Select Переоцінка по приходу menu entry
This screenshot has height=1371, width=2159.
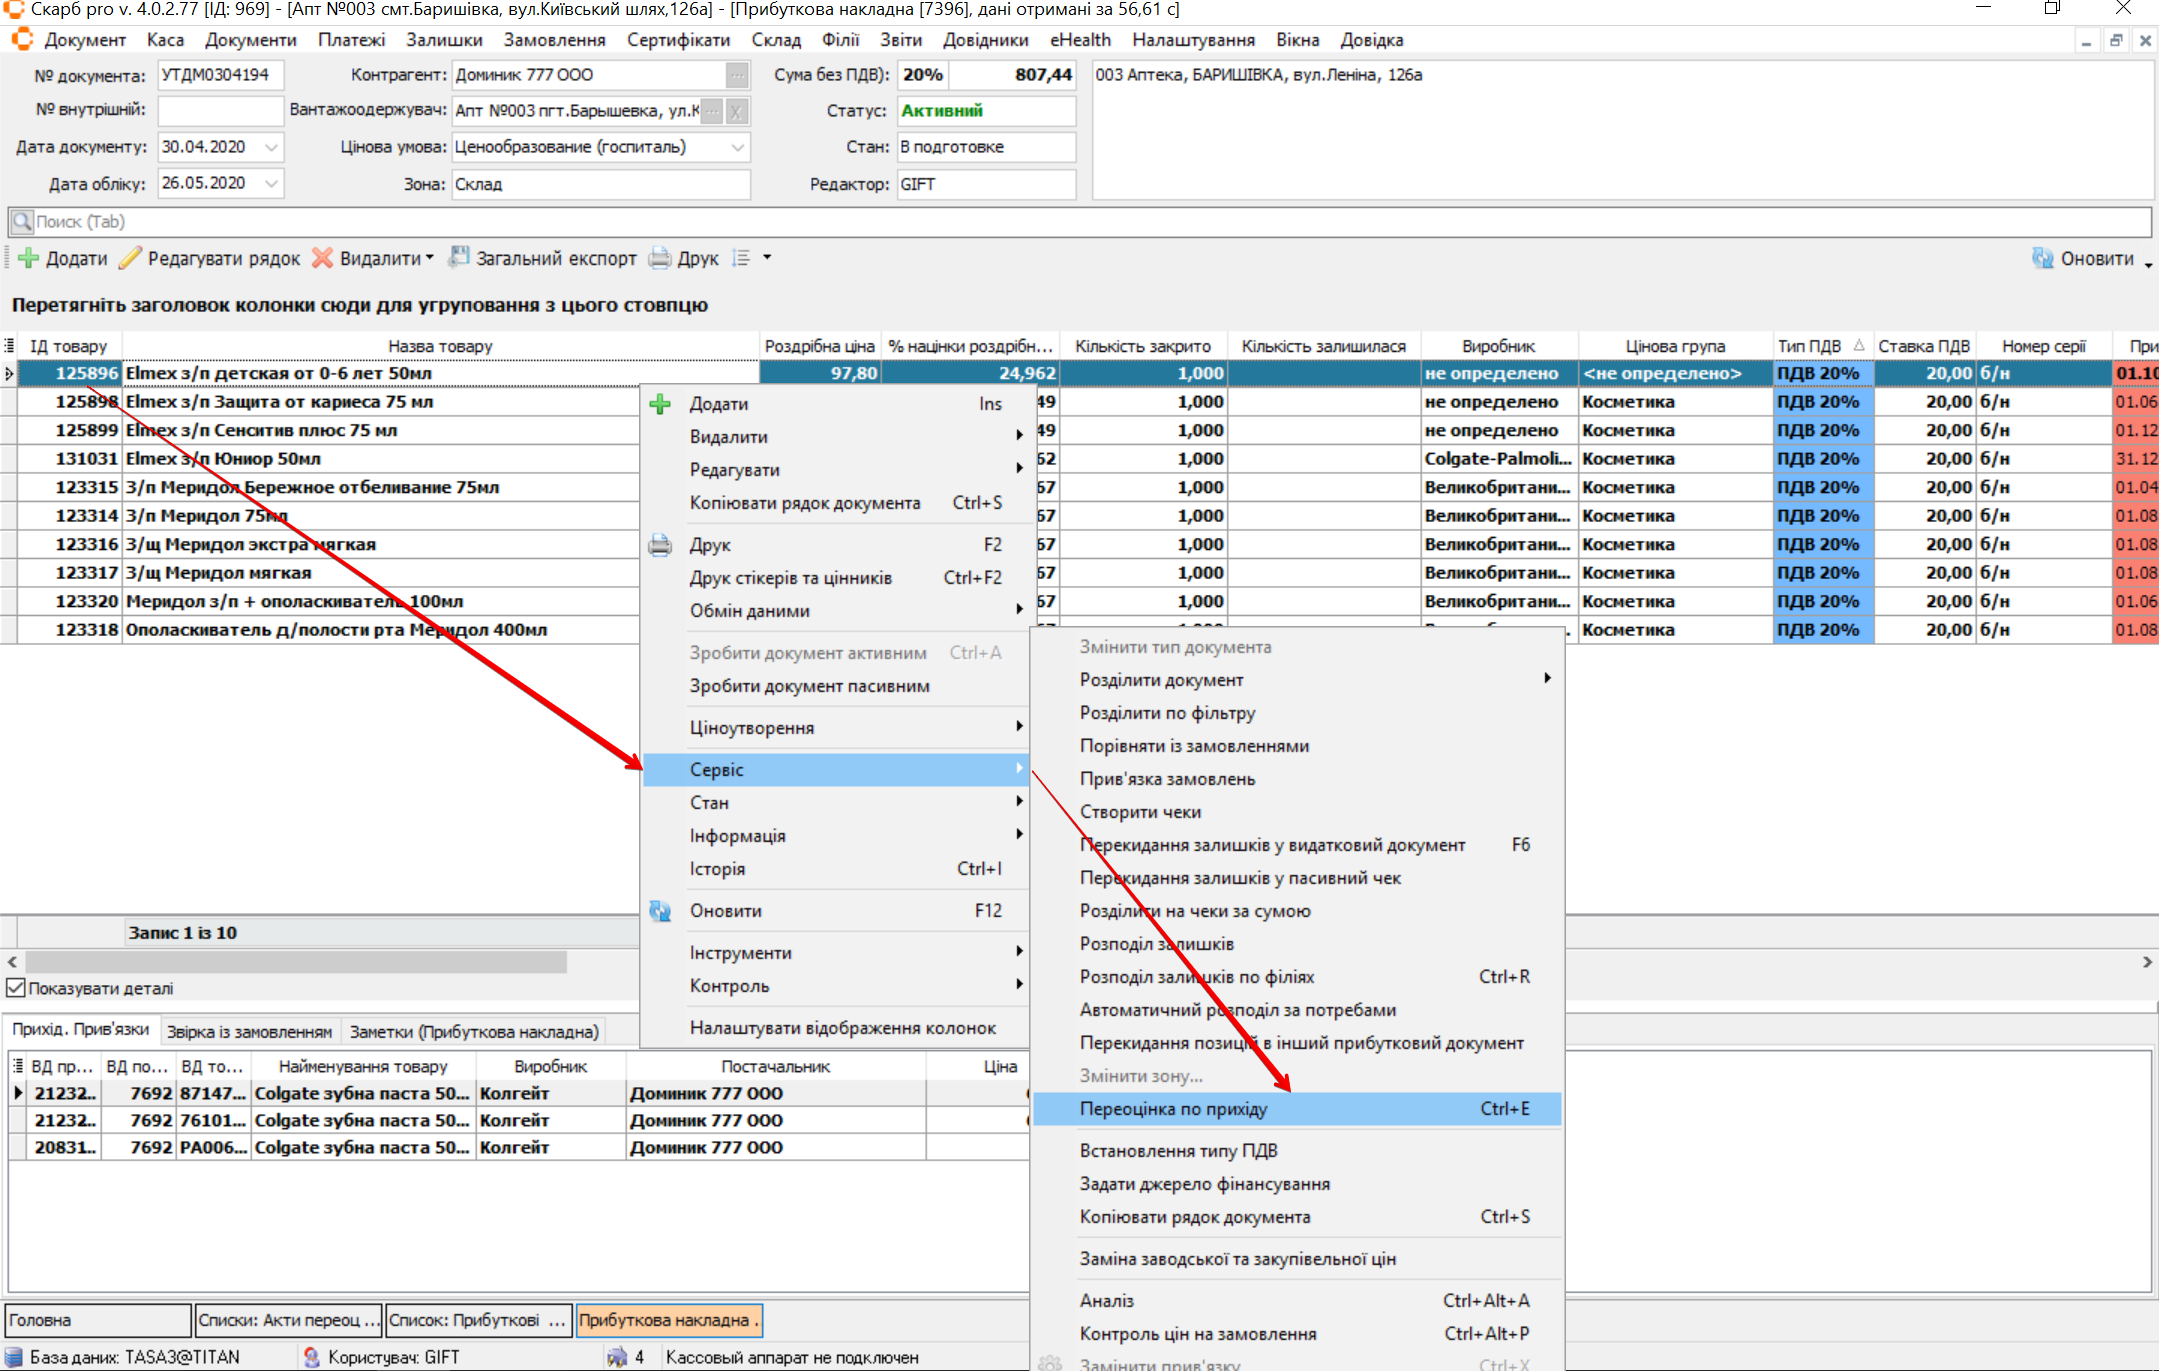(x=1173, y=1108)
